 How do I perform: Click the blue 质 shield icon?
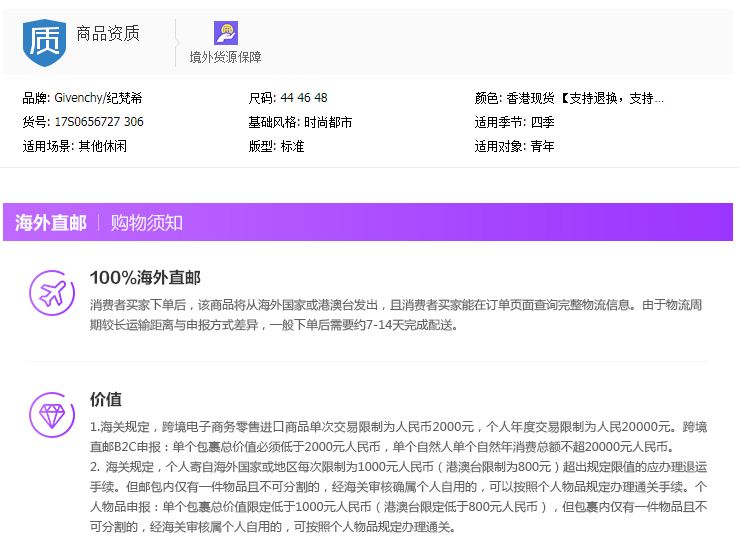pyautogui.click(x=44, y=42)
